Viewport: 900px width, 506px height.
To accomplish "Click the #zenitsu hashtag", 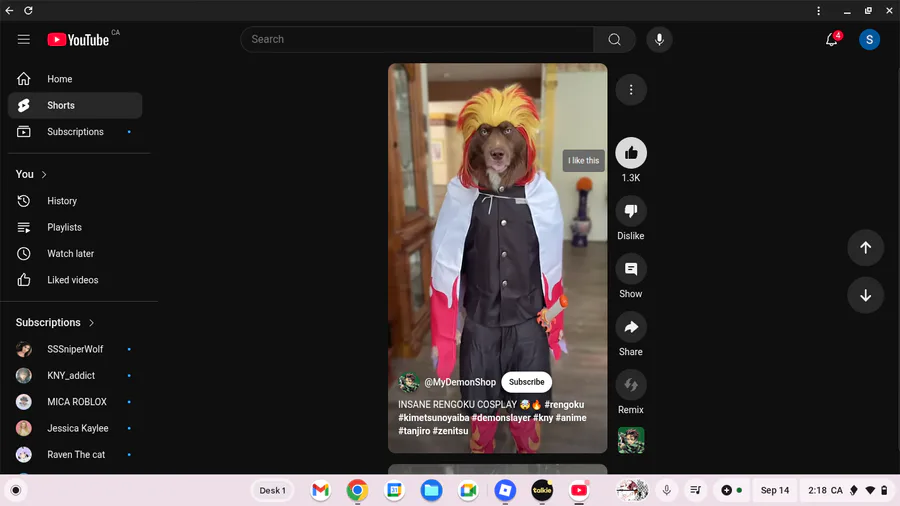I will click(450, 431).
